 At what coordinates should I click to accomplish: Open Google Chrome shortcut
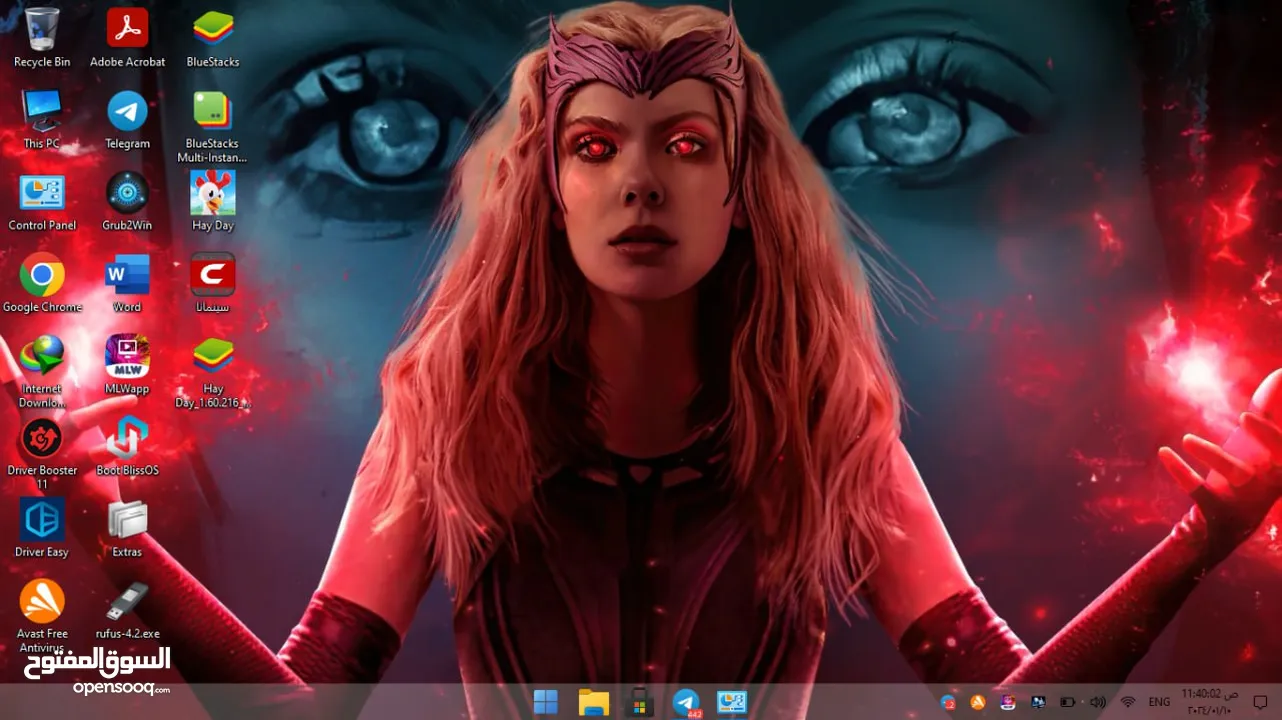tap(42, 283)
